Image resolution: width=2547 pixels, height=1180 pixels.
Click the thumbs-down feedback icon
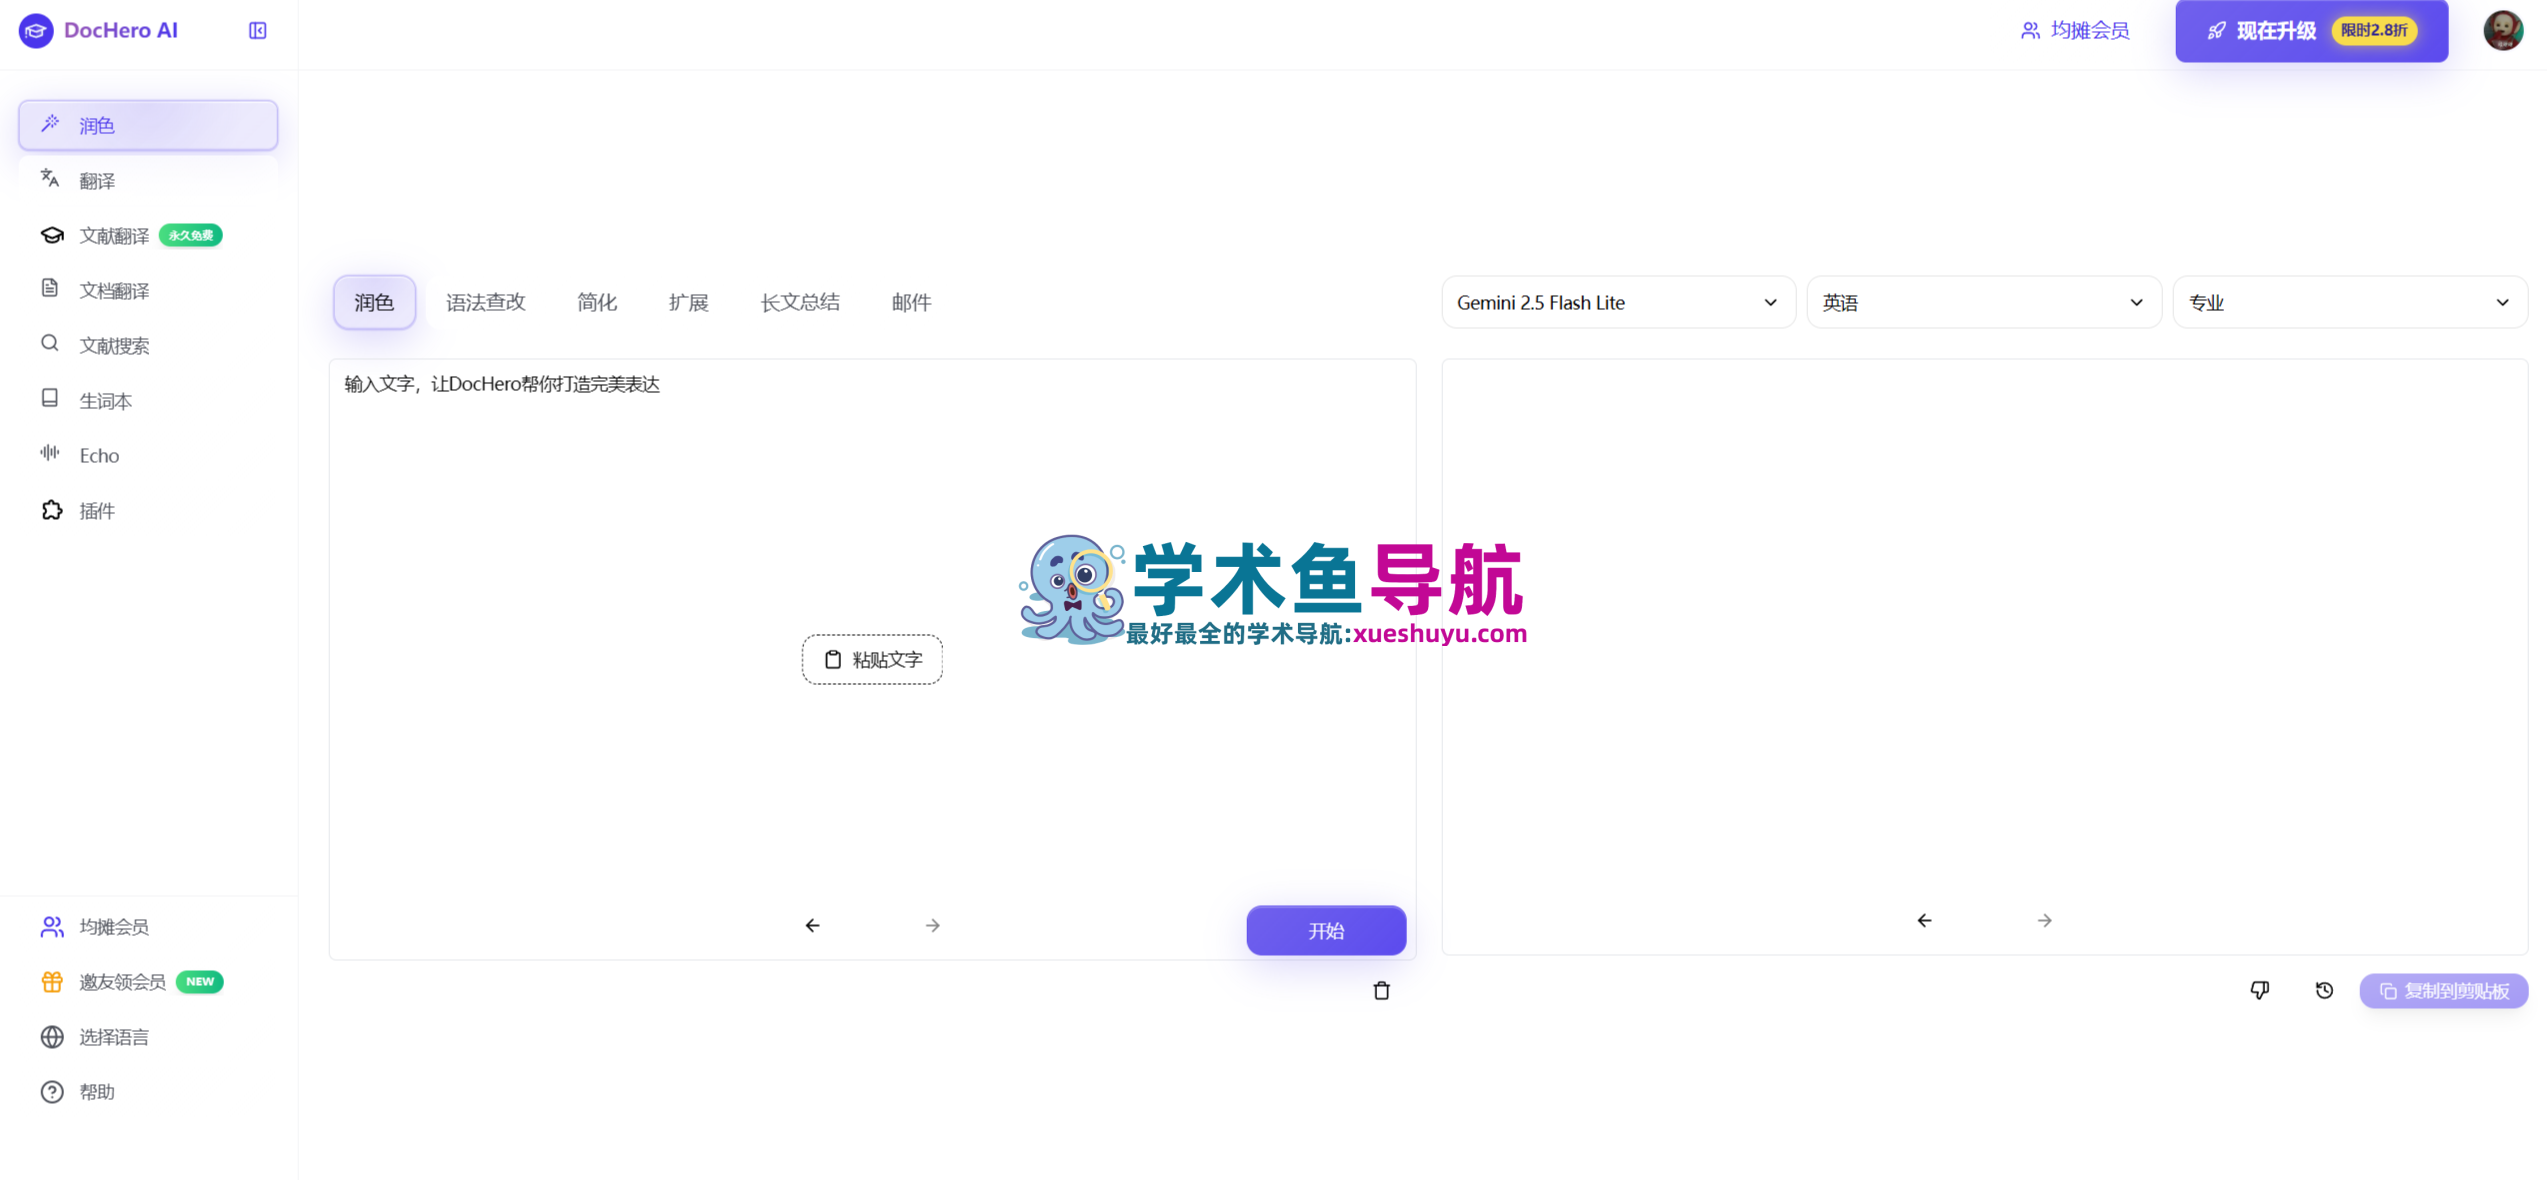(2259, 990)
